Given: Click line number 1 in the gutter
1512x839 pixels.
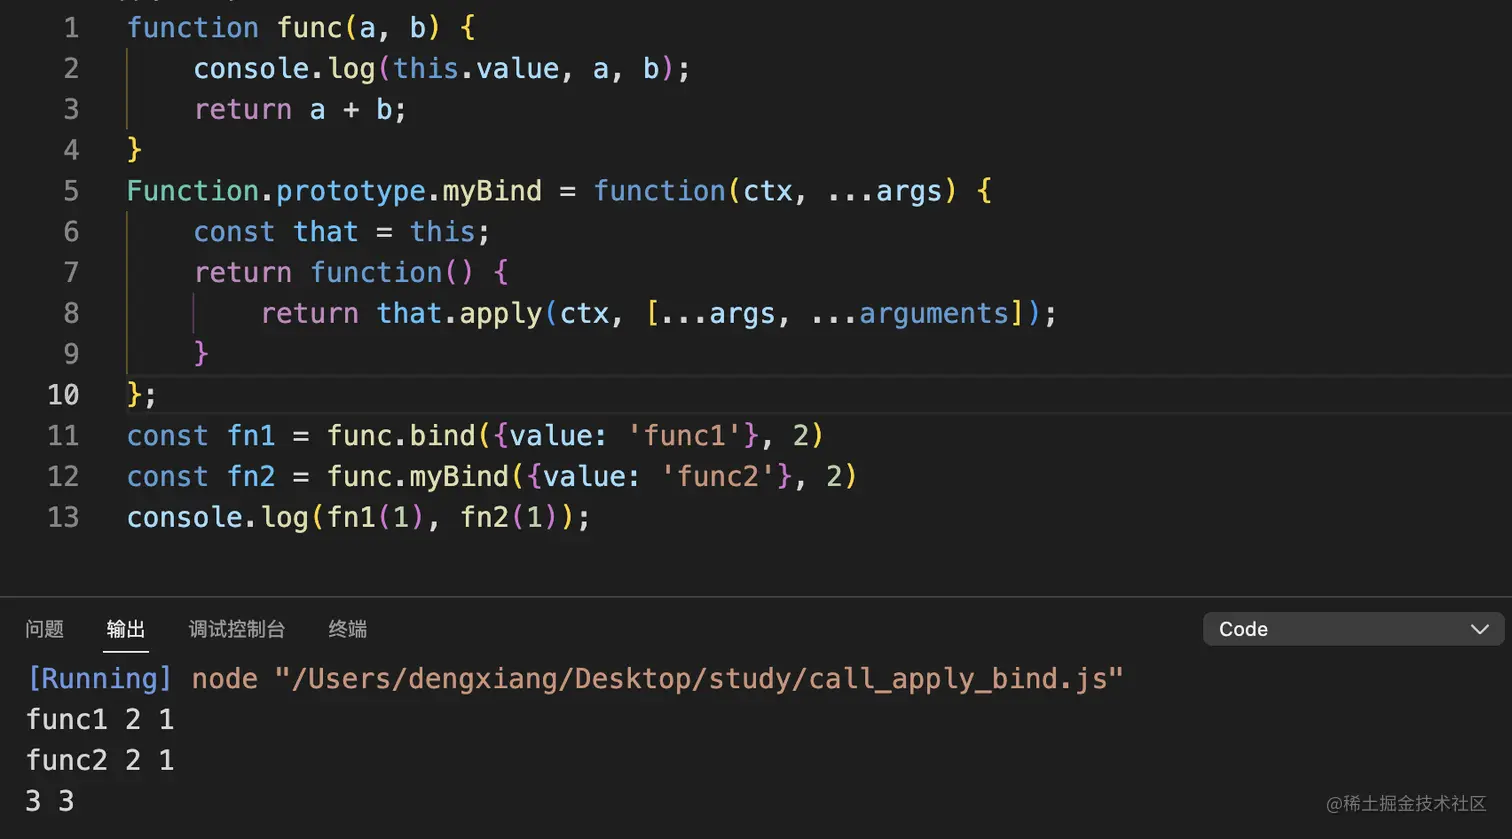Looking at the screenshot, I should pos(71,28).
